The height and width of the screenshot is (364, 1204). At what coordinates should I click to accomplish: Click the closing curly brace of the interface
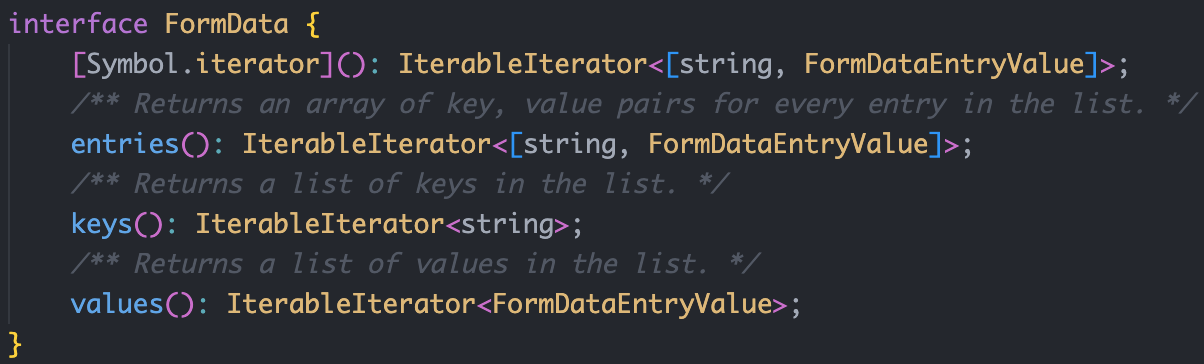[x=15, y=344]
